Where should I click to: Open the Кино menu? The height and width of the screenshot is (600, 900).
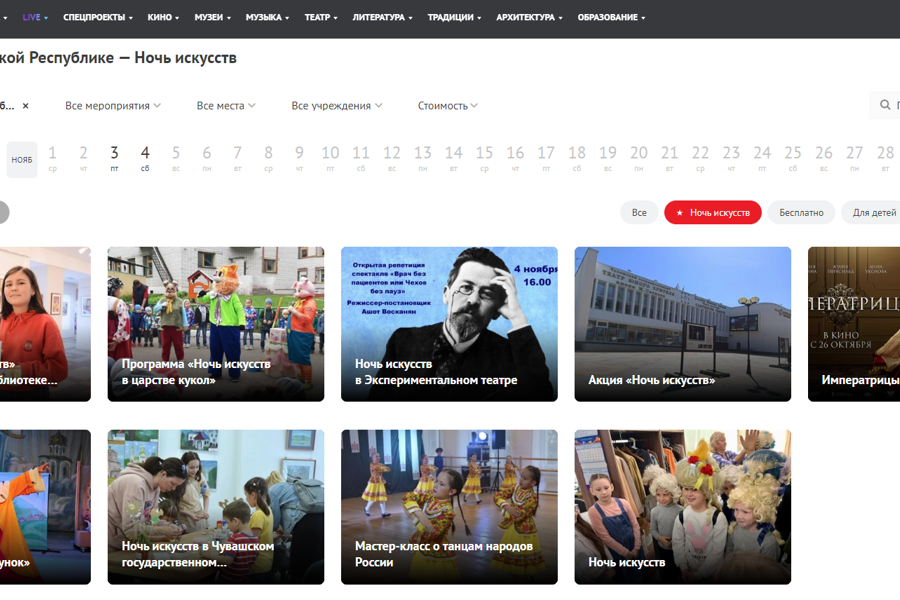(x=163, y=17)
